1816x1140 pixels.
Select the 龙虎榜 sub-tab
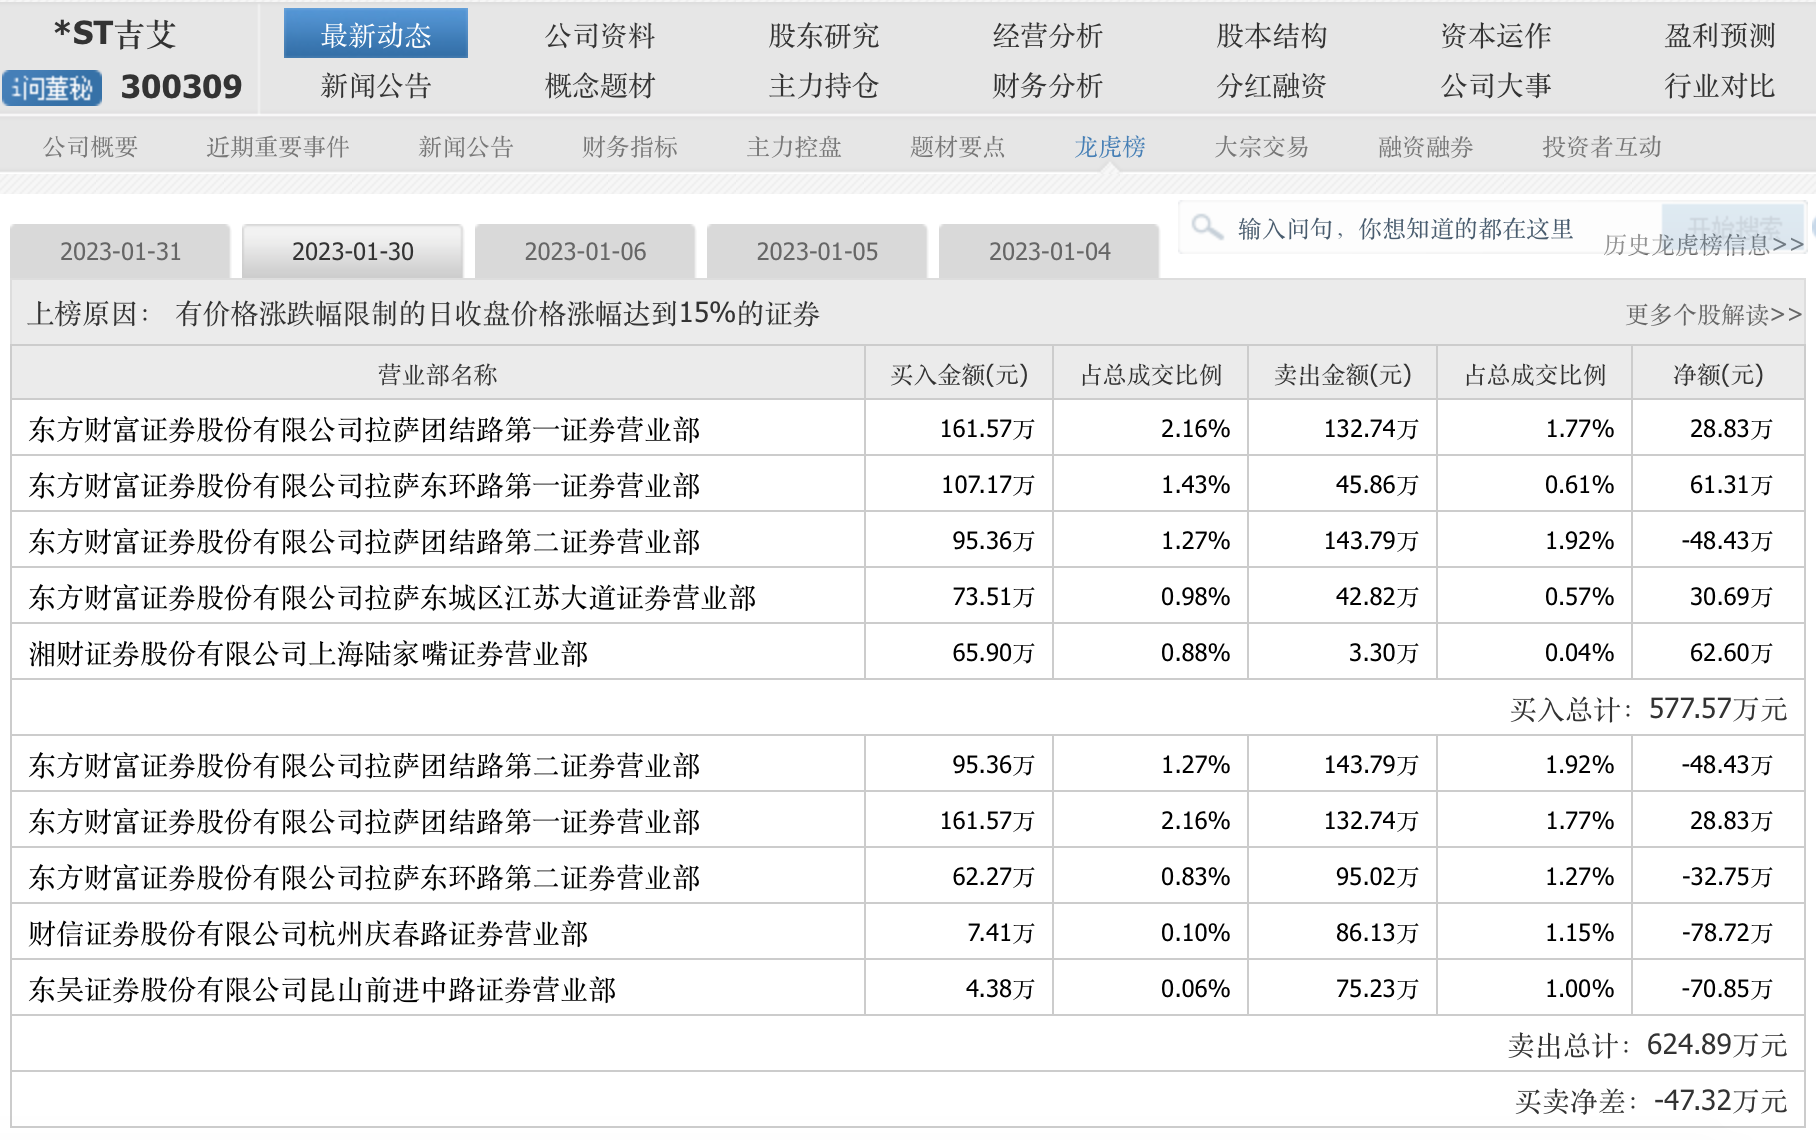(1109, 147)
